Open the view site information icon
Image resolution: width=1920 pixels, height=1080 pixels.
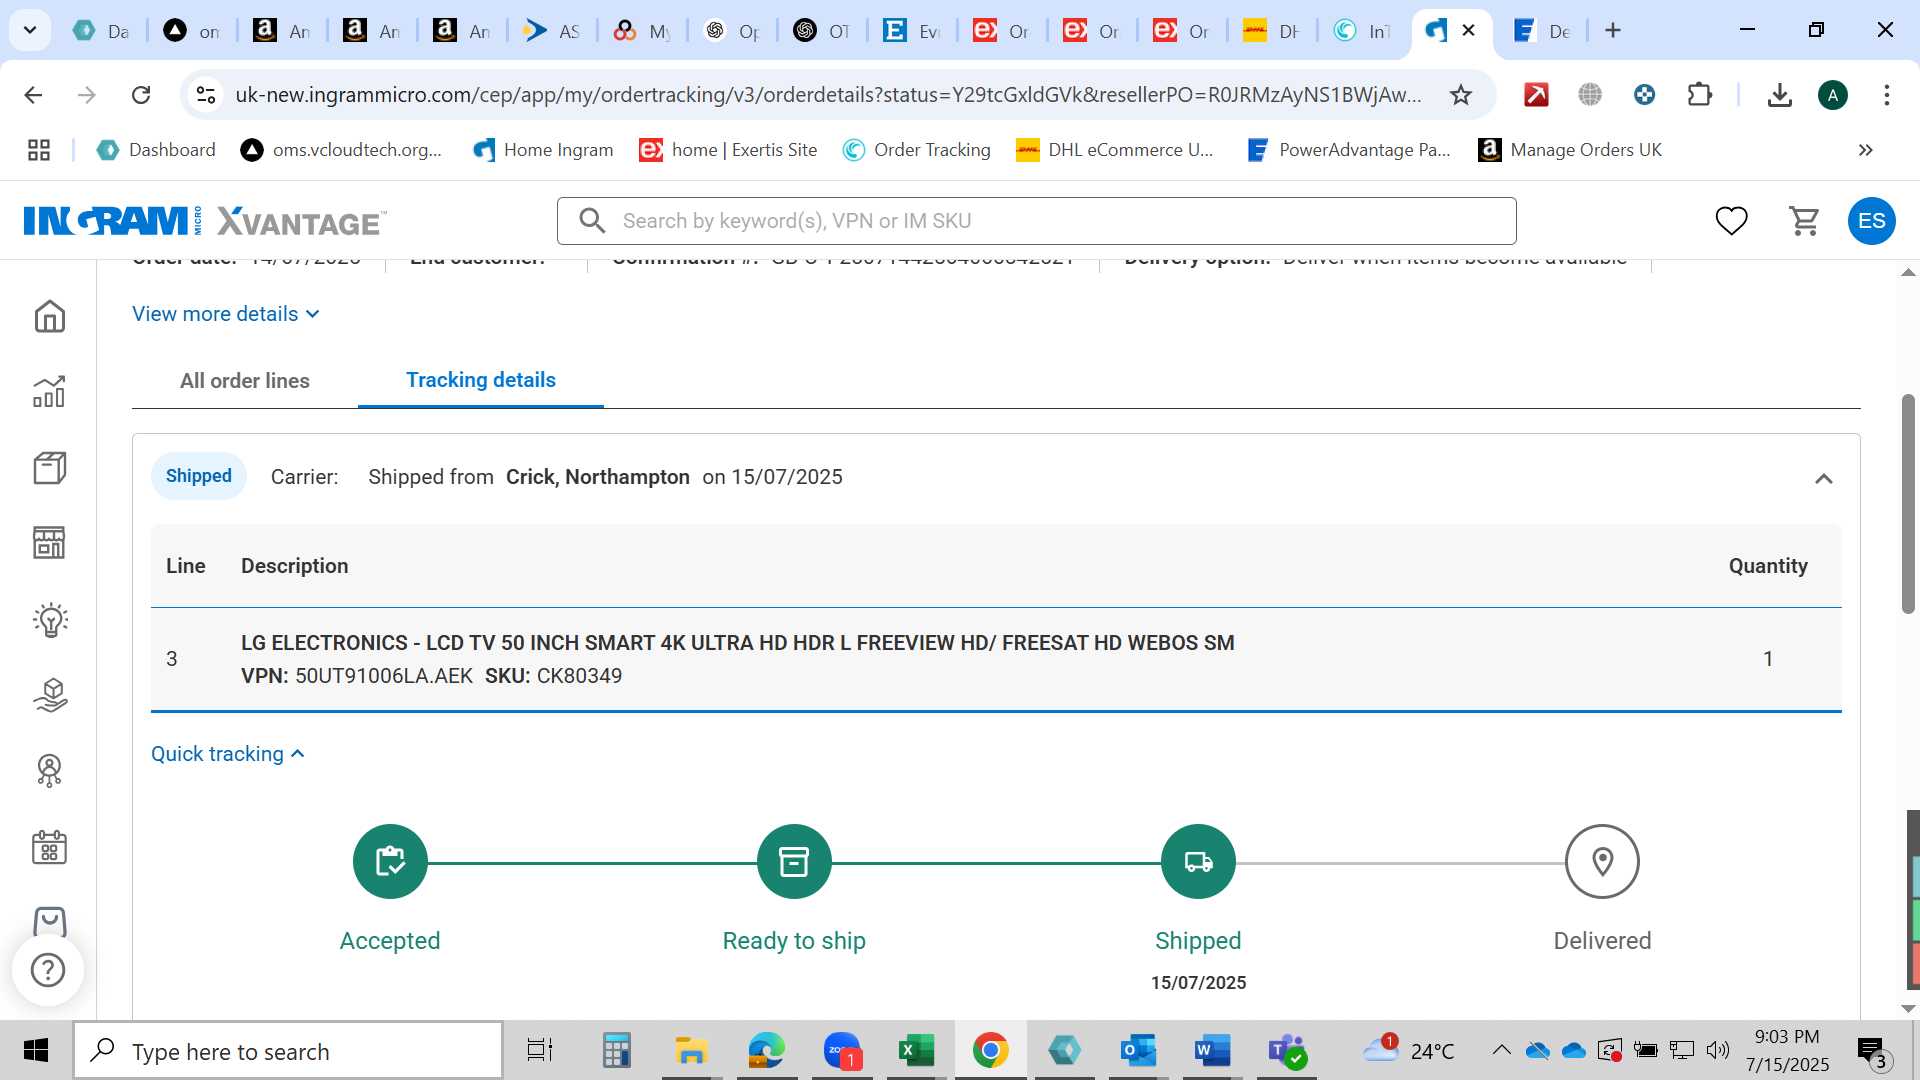[x=206, y=95]
